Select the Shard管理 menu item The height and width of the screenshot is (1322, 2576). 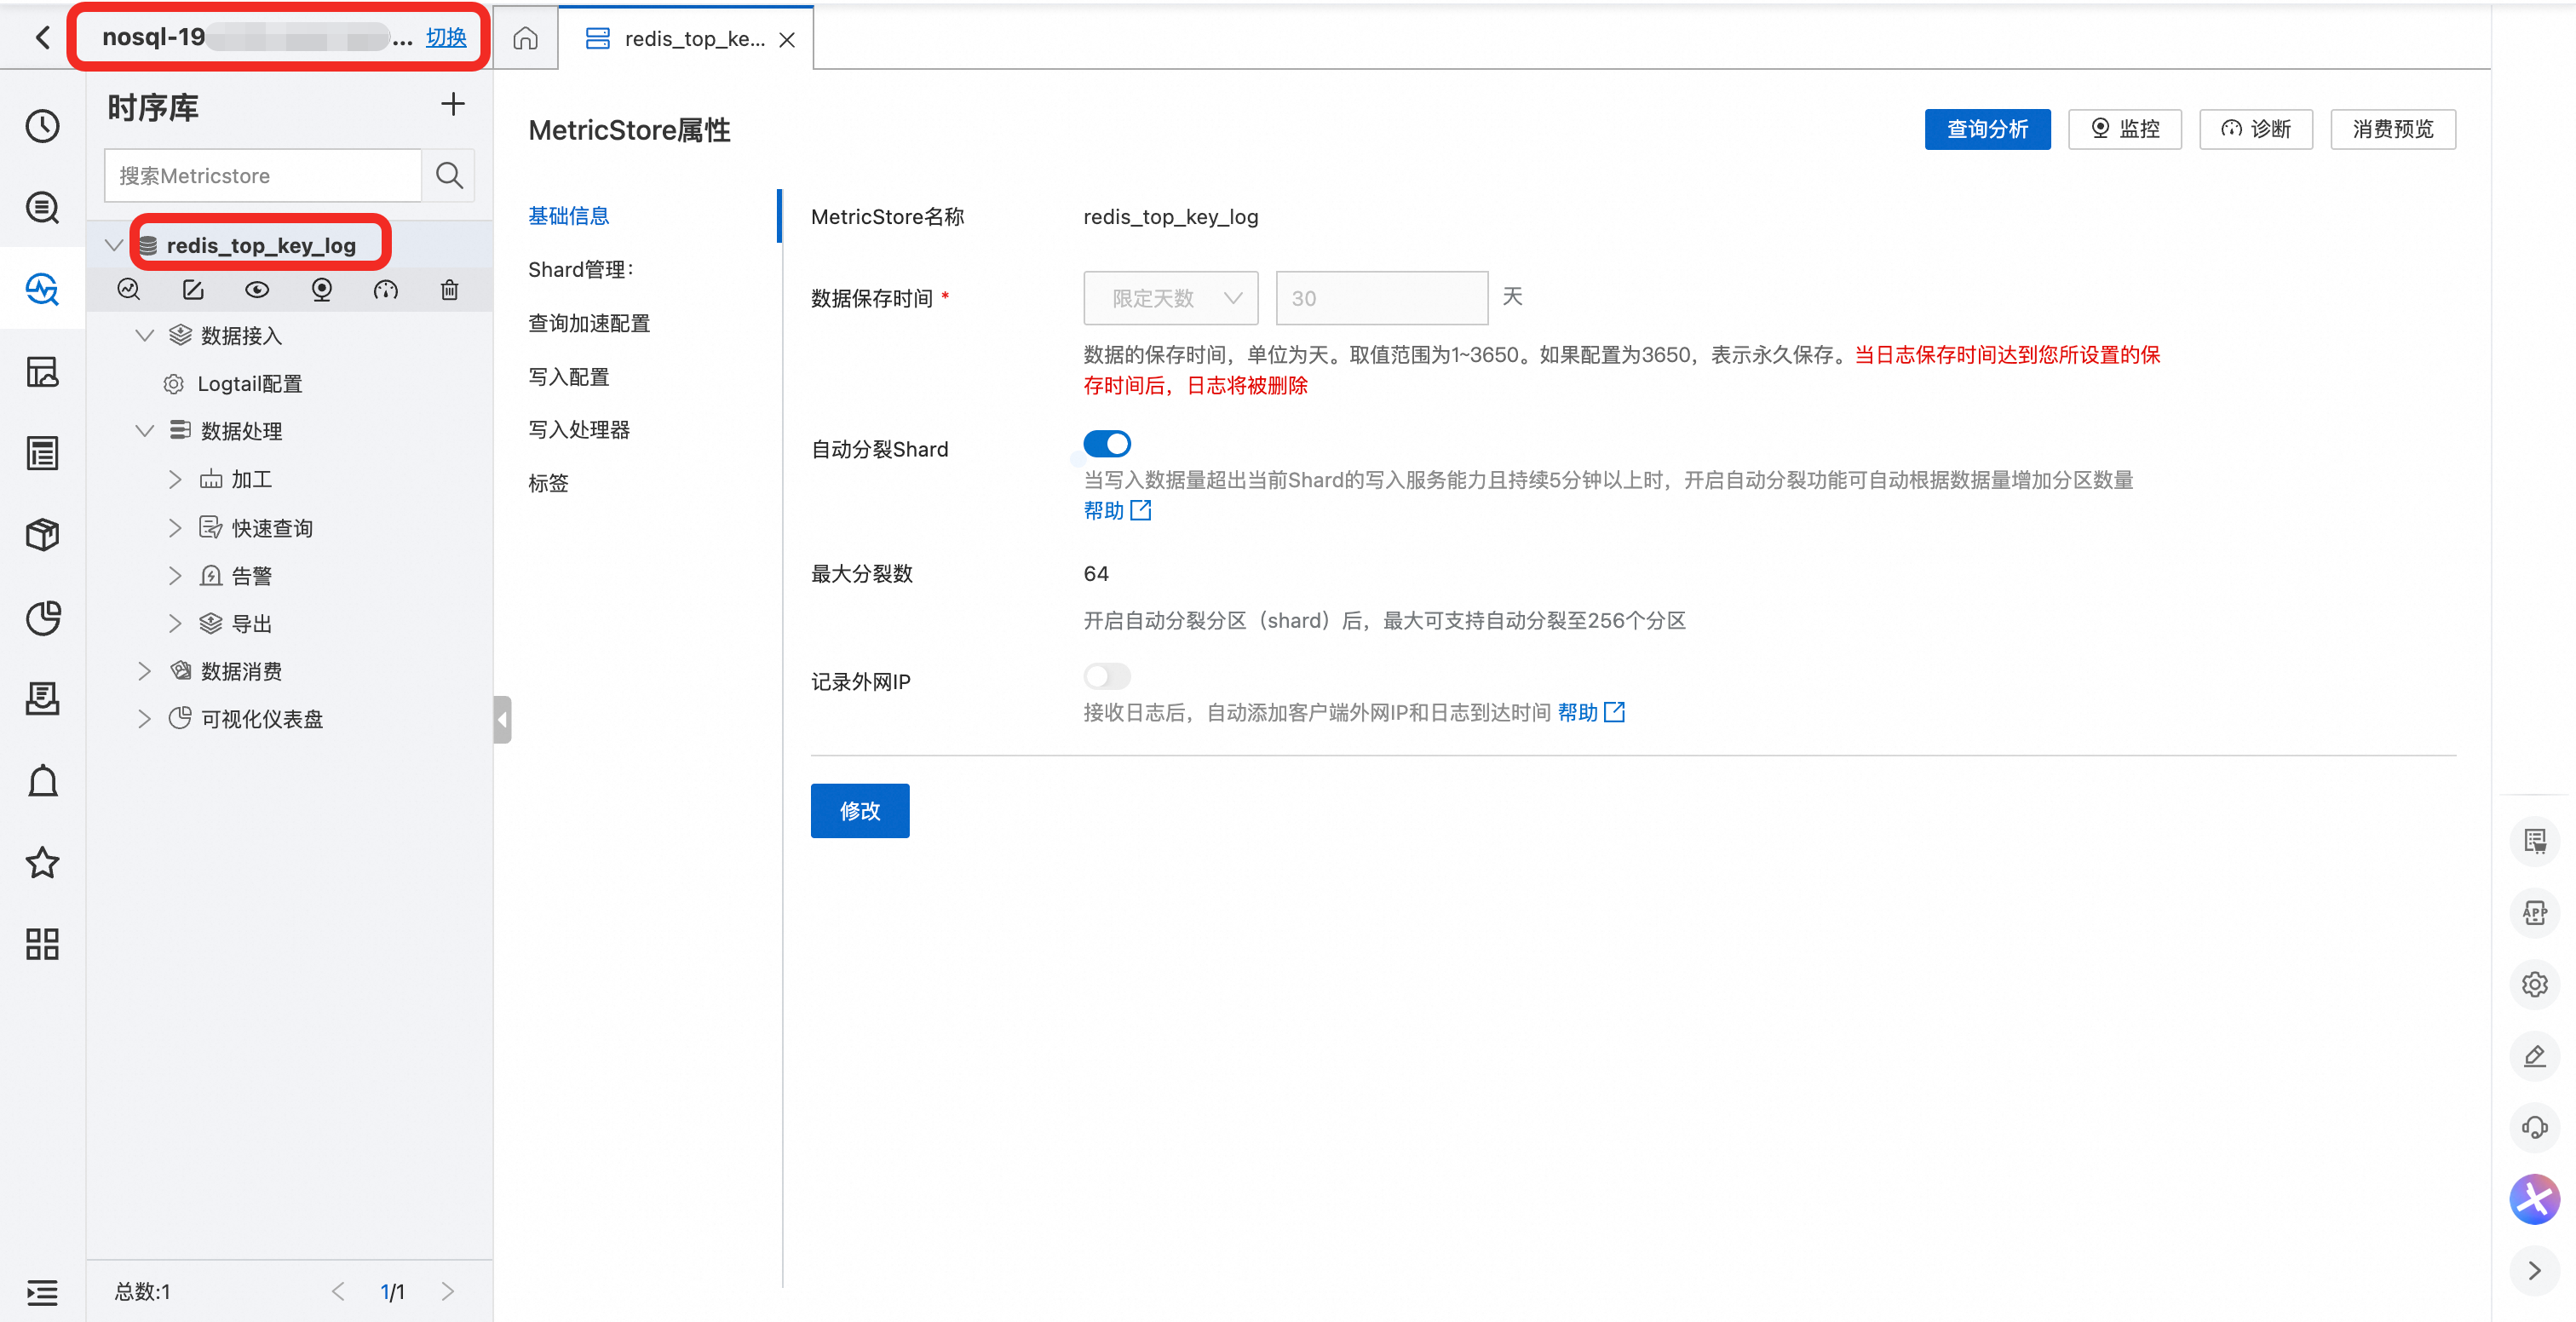point(580,270)
